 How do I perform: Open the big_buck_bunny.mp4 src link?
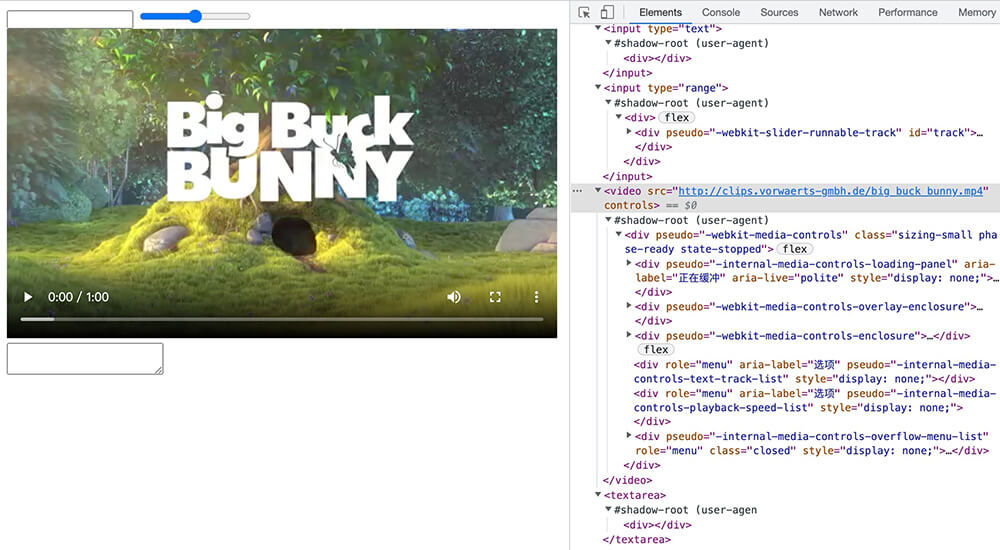click(830, 191)
